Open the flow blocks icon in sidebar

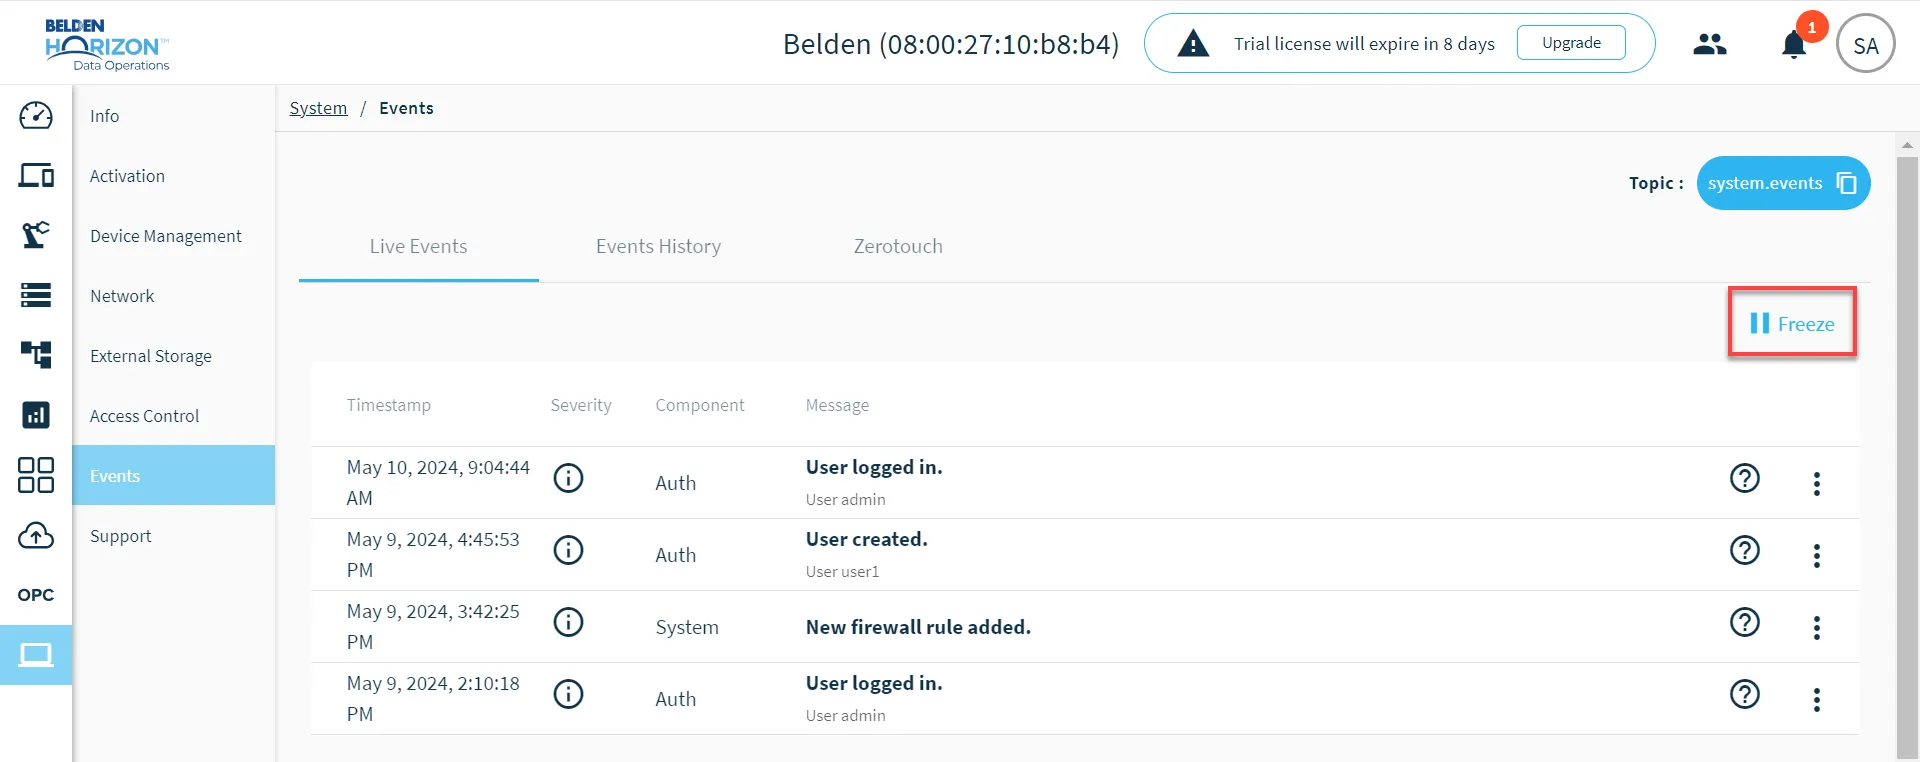(x=36, y=355)
